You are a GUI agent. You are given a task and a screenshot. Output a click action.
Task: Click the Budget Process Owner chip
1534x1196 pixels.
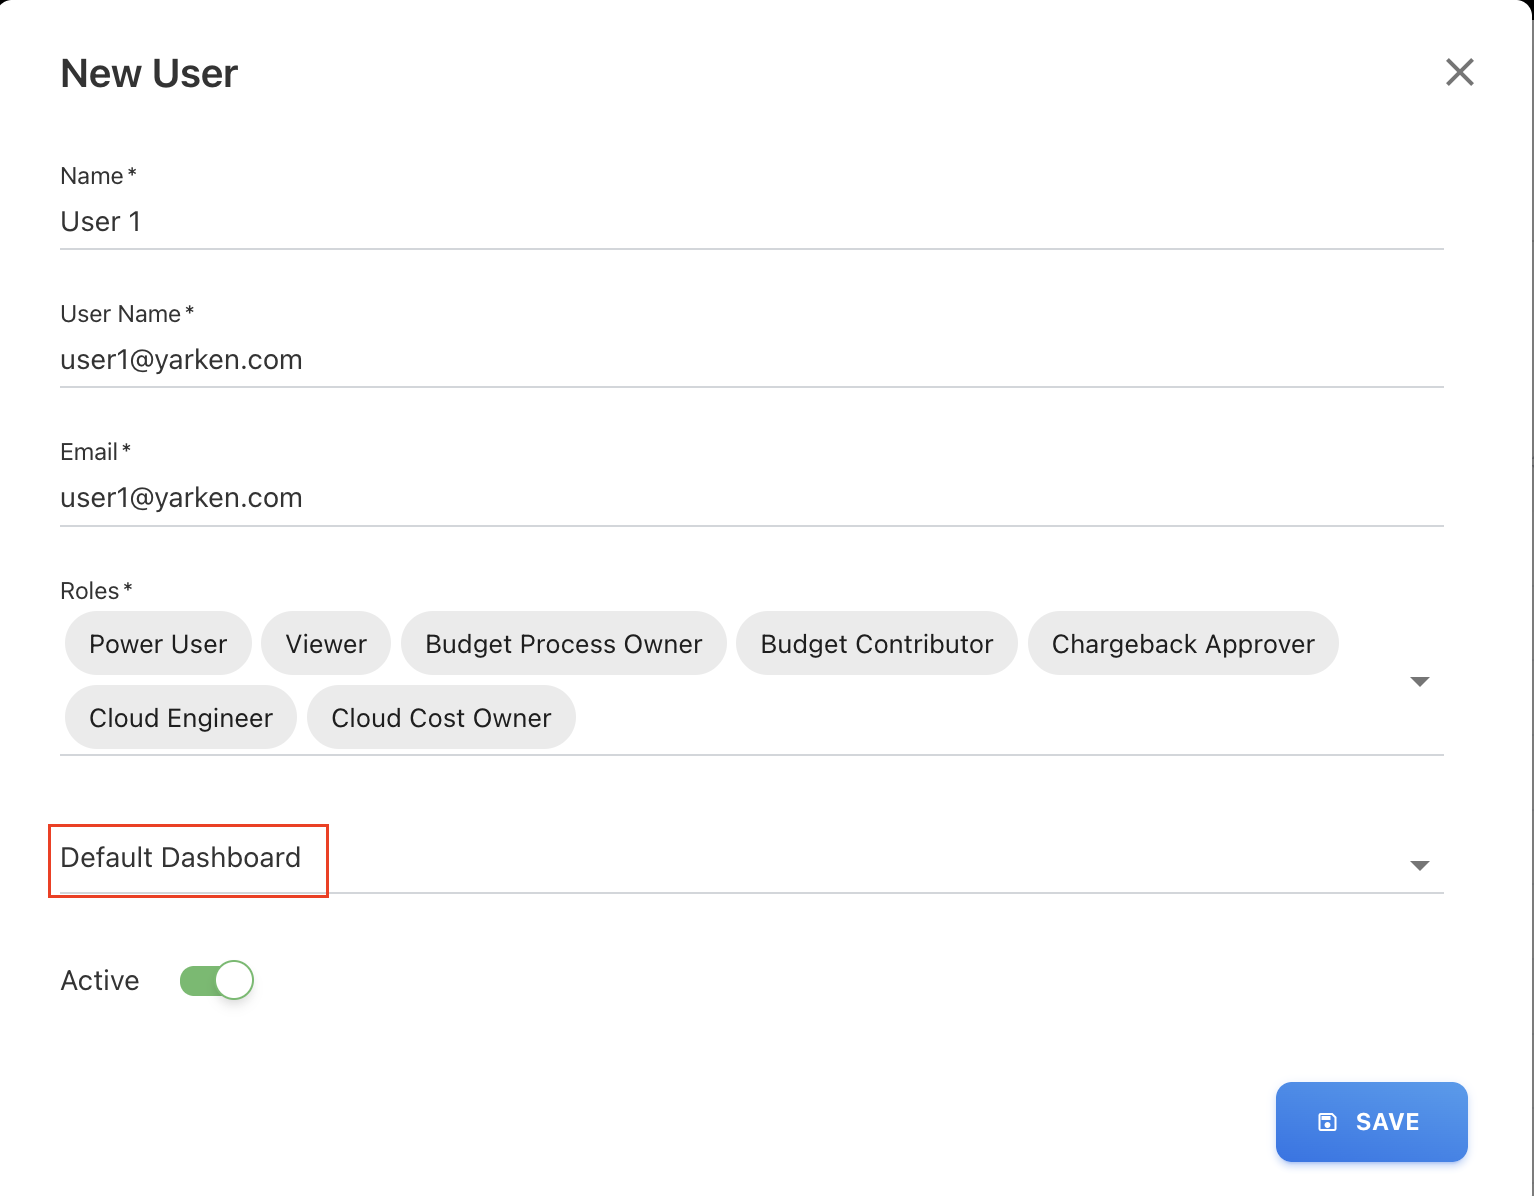pyautogui.click(x=564, y=644)
